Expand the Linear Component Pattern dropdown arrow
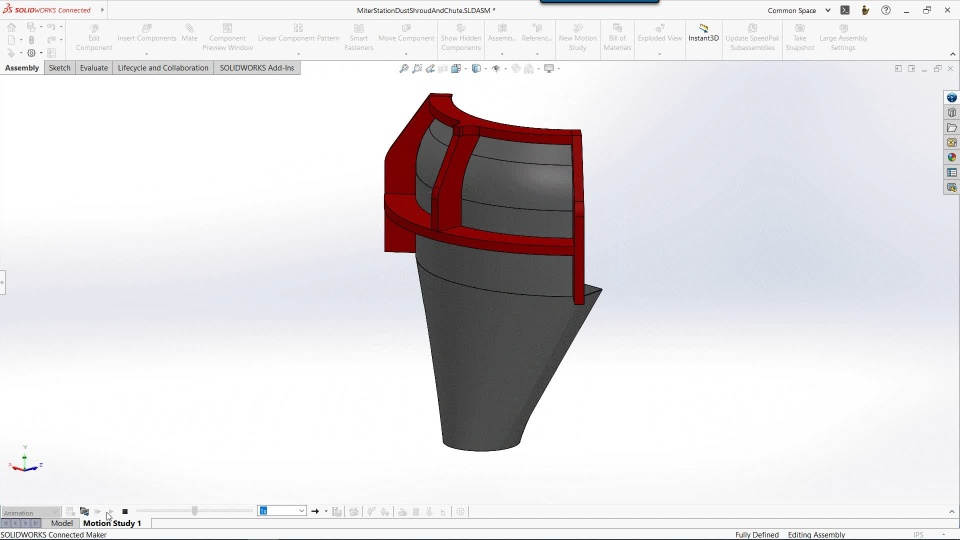This screenshot has height=540, width=960. click(298, 54)
